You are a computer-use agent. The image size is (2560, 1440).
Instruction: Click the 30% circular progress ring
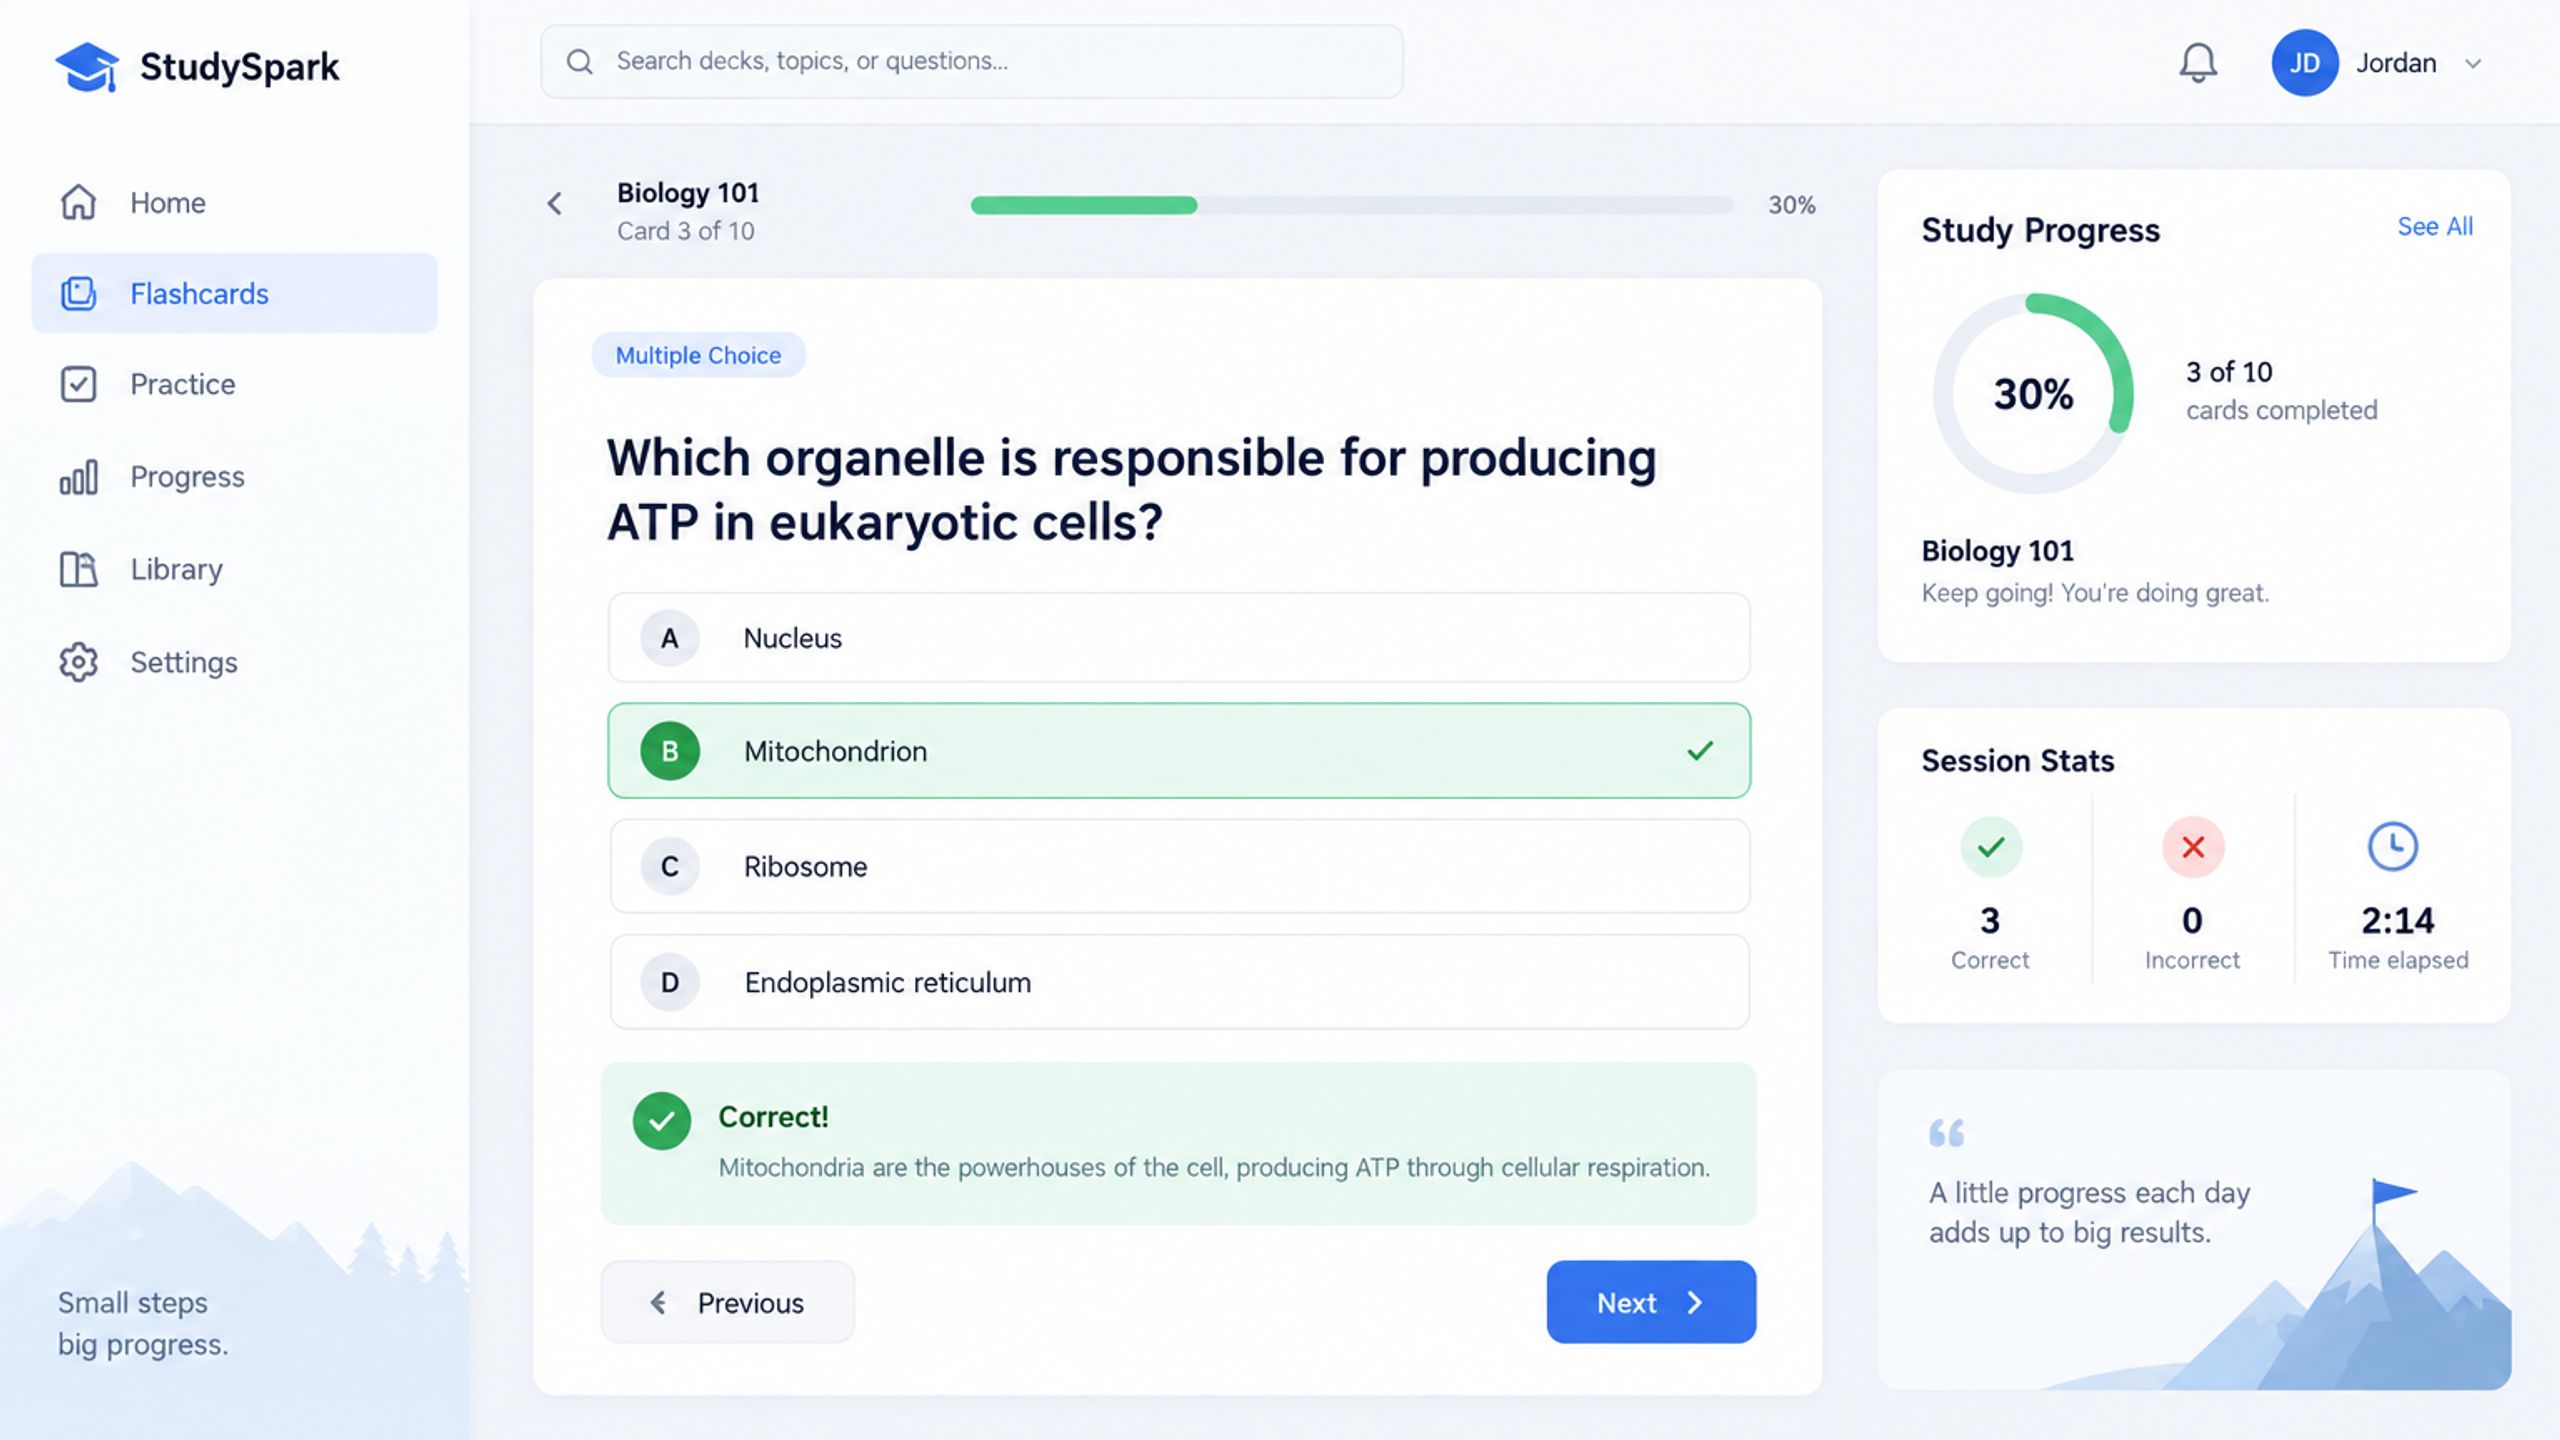(x=2033, y=393)
